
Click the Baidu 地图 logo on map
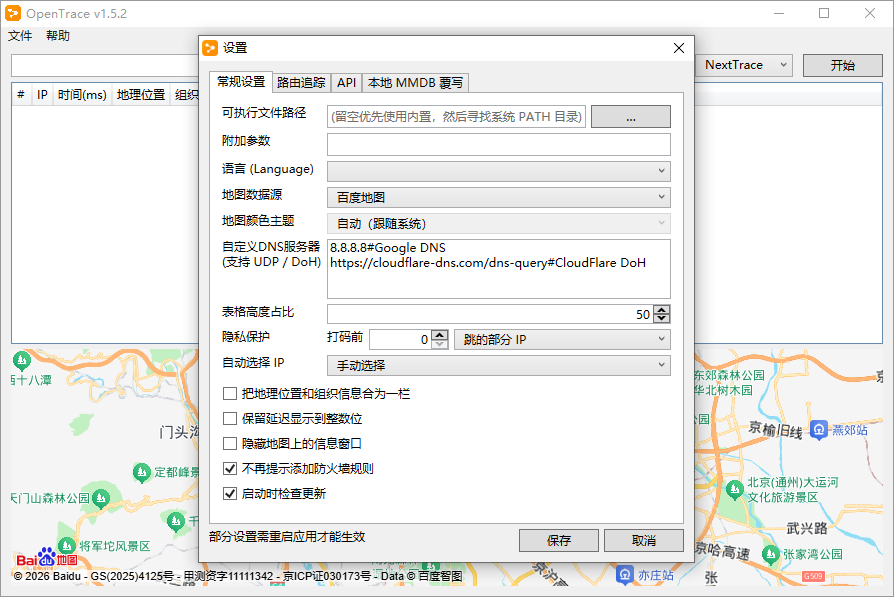(47, 558)
